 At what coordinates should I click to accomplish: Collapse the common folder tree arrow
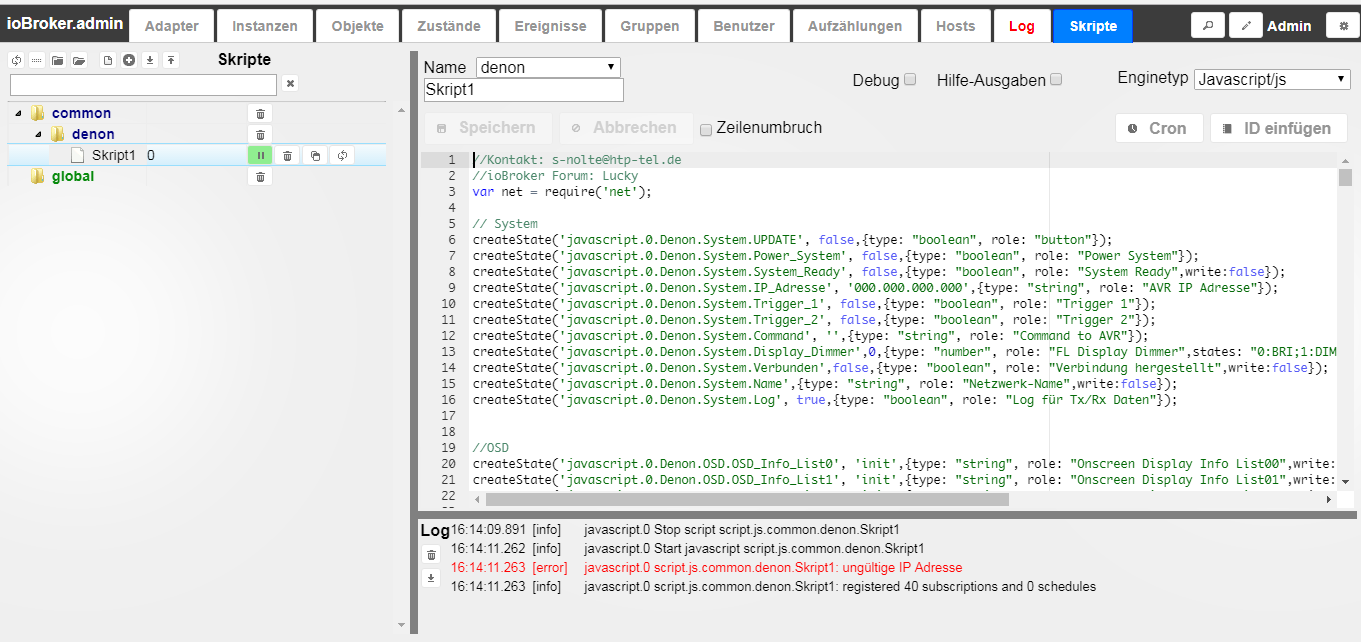tap(18, 114)
